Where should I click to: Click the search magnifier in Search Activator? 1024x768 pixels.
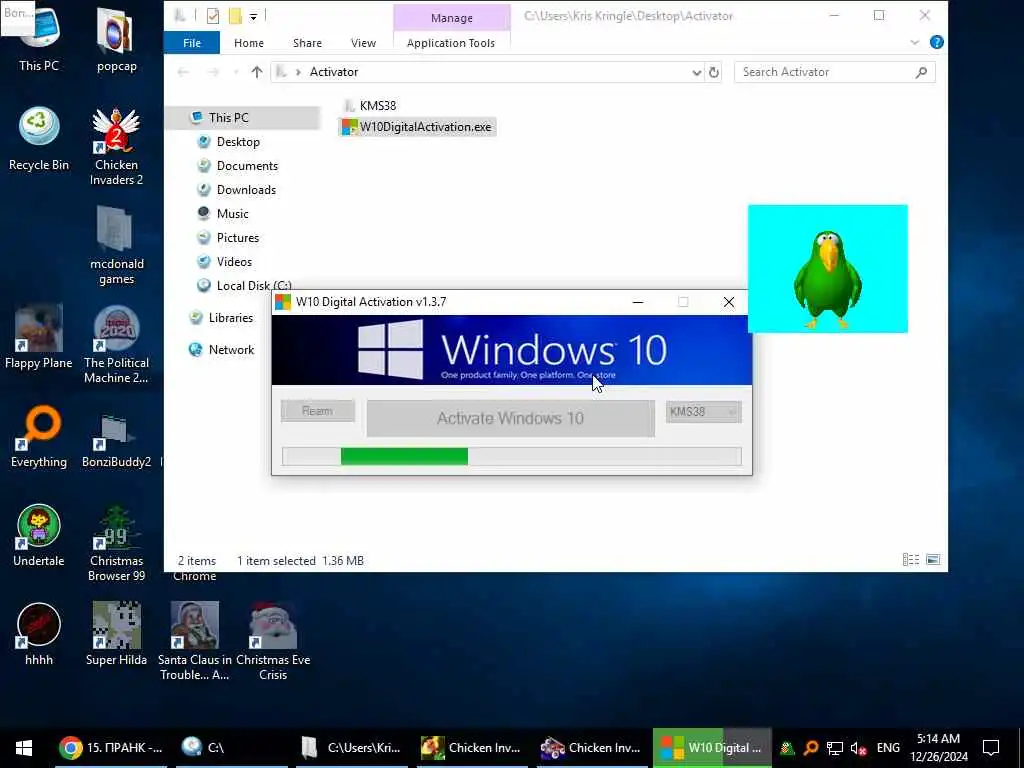tap(921, 72)
